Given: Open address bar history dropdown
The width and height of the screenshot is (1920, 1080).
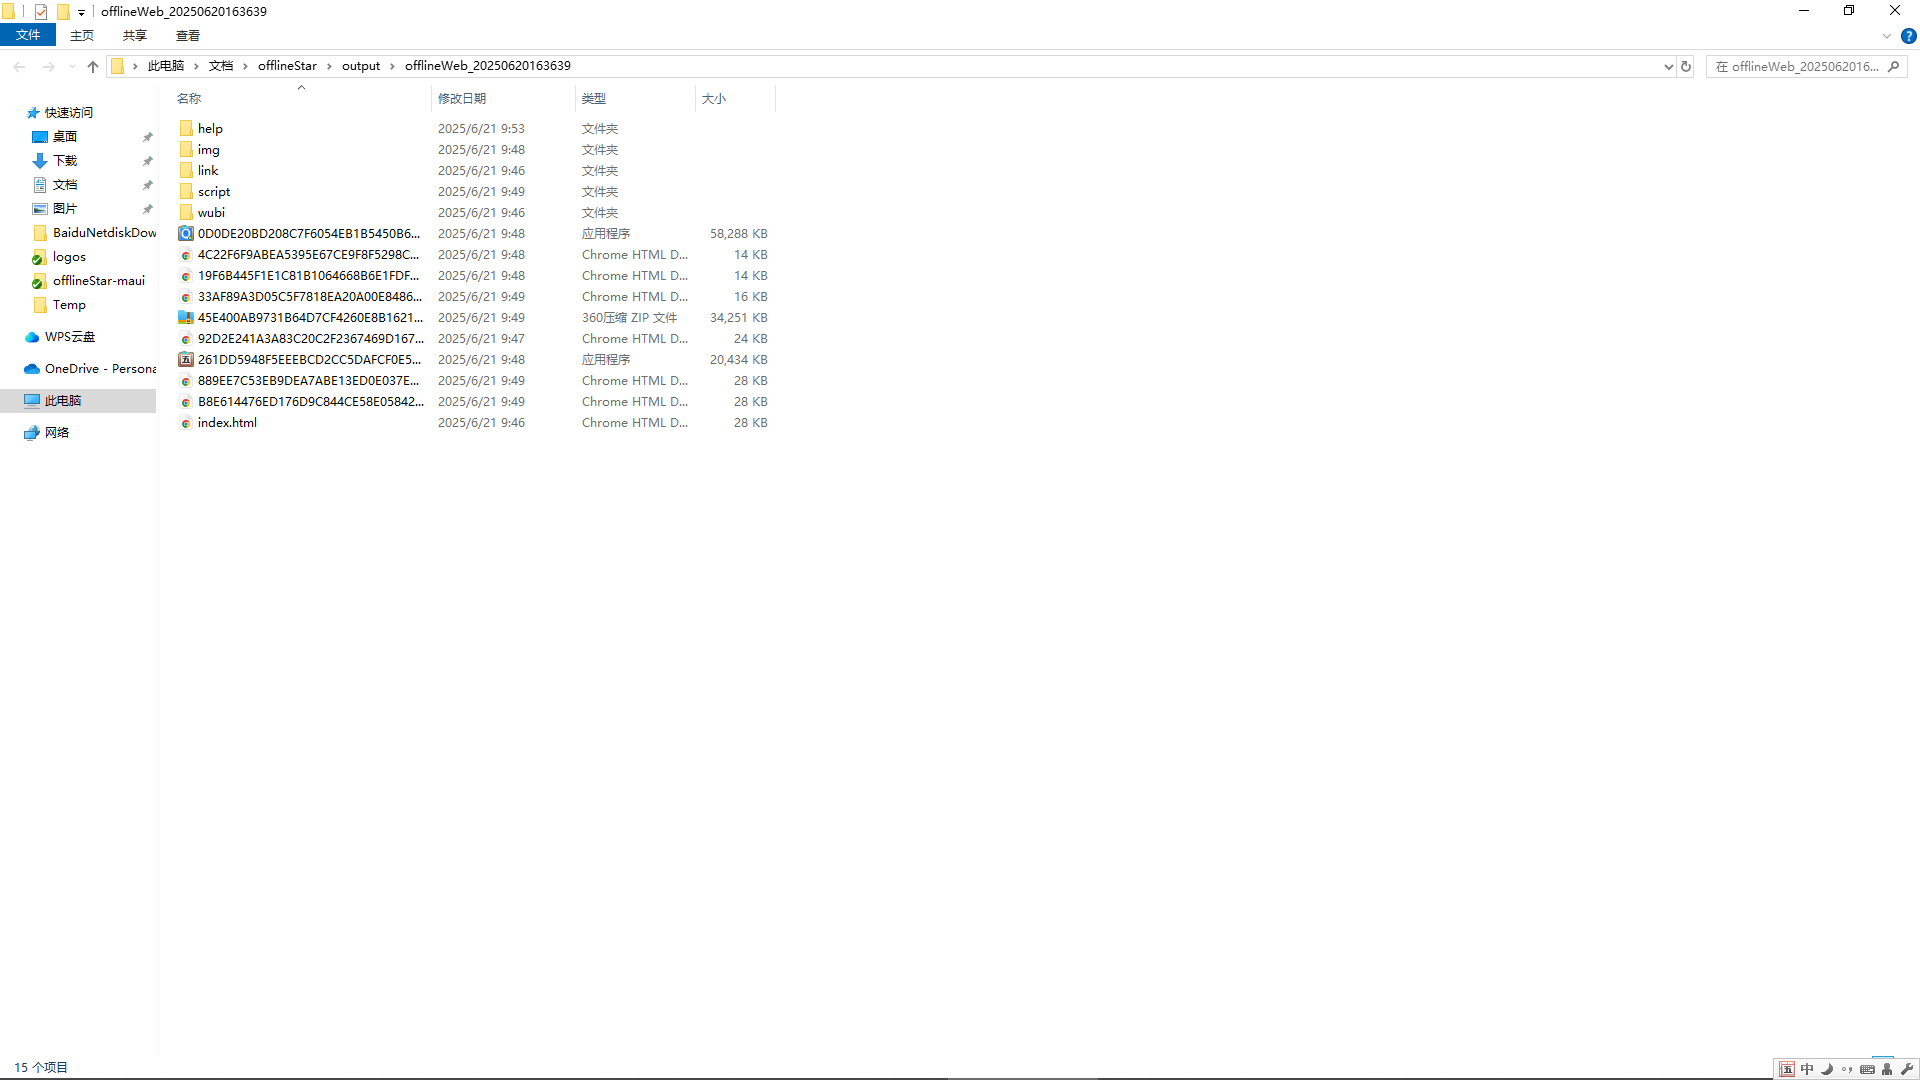Looking at the screenshot, I should pyautogui.click(x=1668, y=66).
